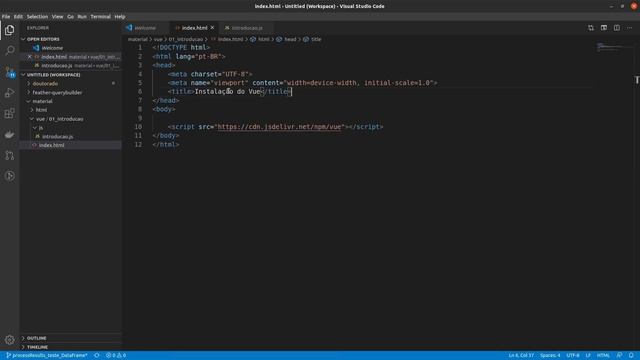The image size is (640, 360).
Task: Open the editor More Actions ellipsis
Action: pos(630,28)
